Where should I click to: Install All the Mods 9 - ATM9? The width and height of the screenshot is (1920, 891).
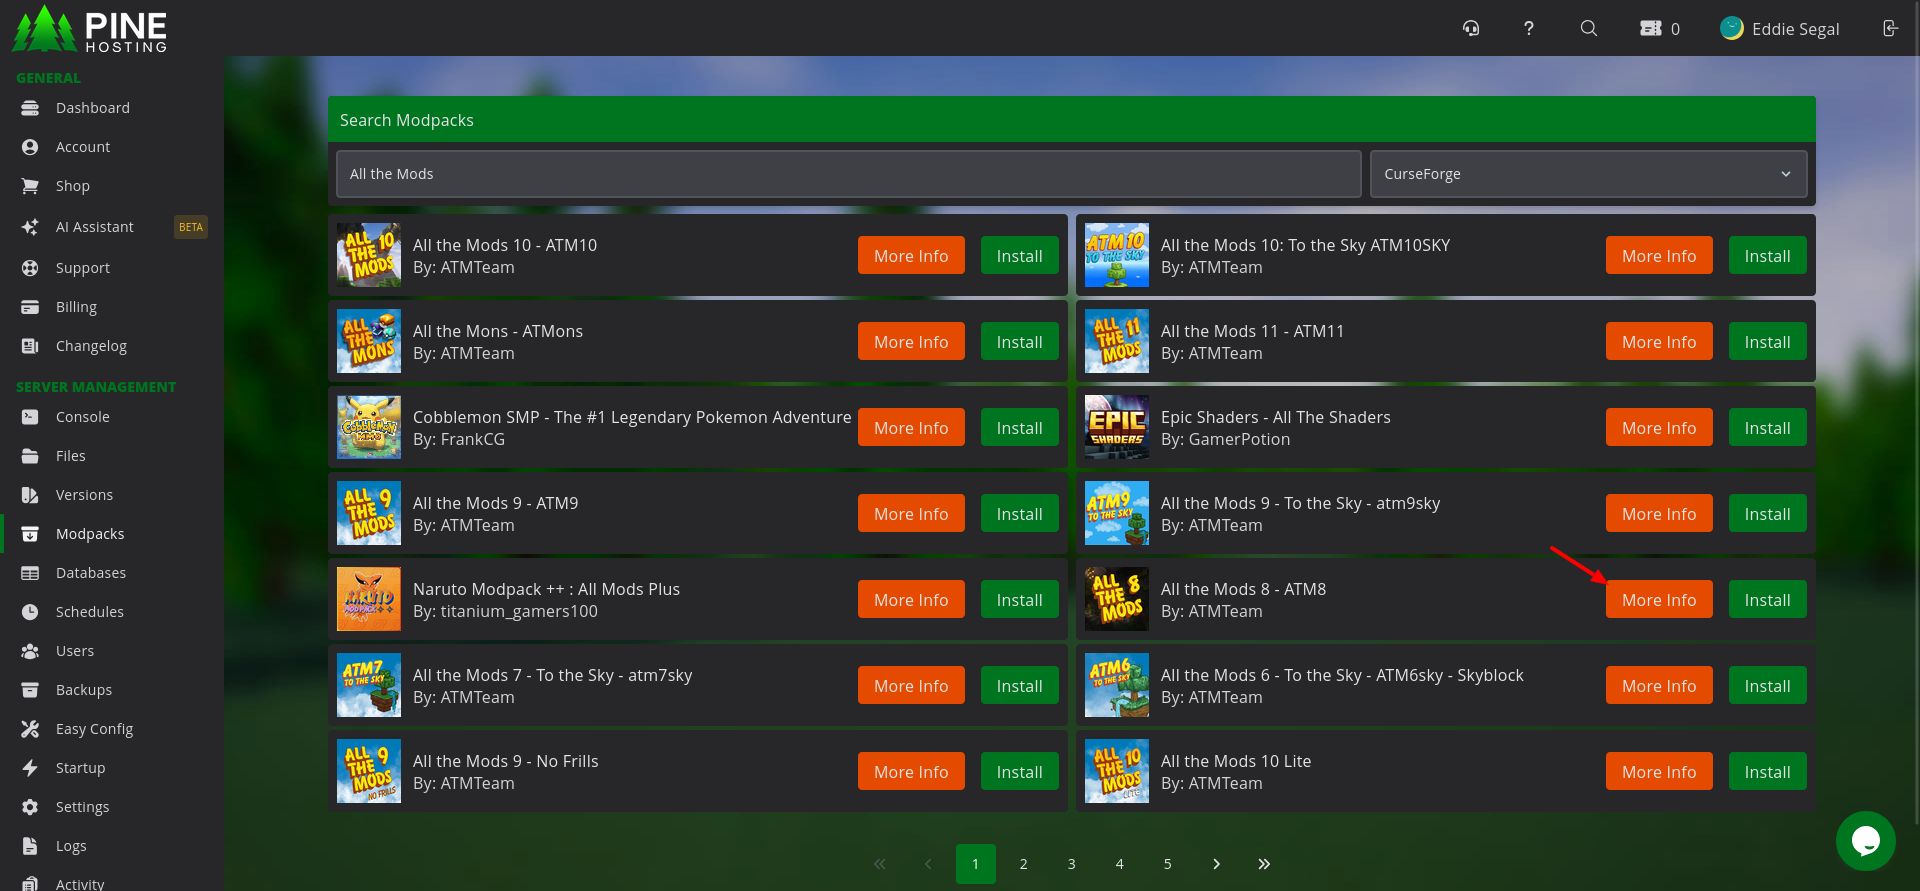point(1019,514)
